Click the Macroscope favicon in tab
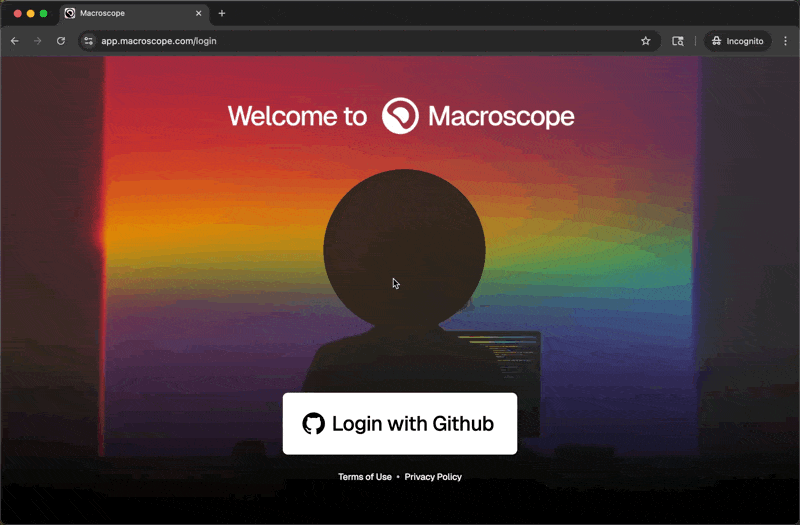 (x=70, y=13)
